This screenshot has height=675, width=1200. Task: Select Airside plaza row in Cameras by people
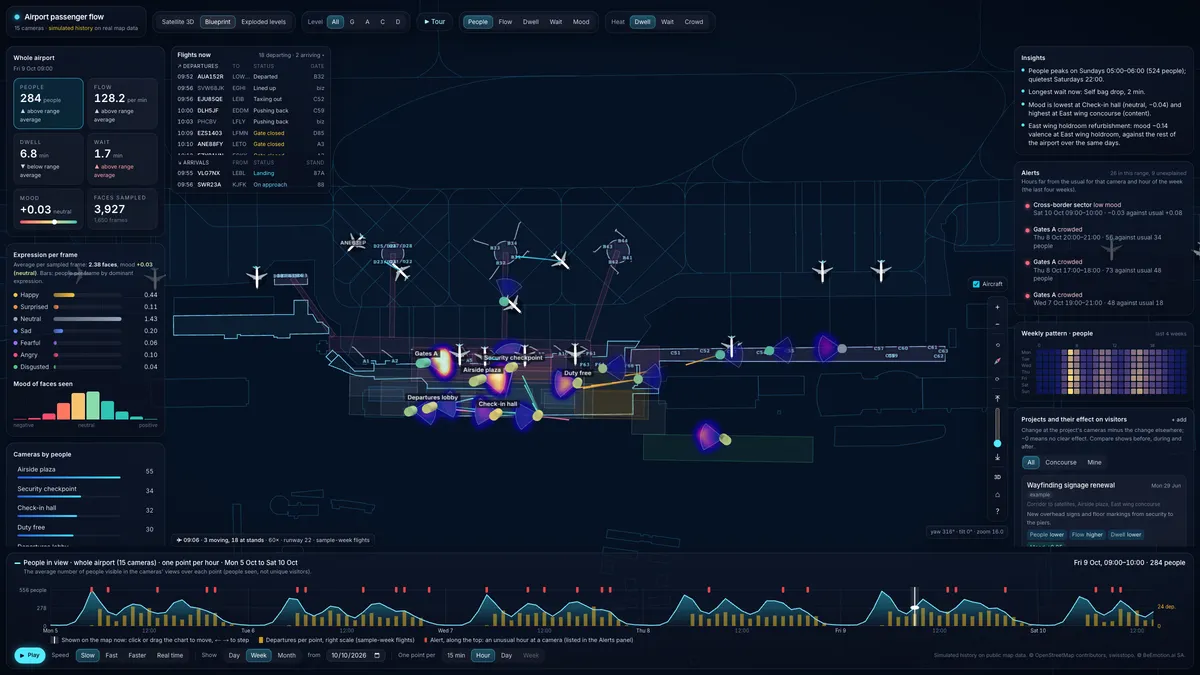pos(85,471)
